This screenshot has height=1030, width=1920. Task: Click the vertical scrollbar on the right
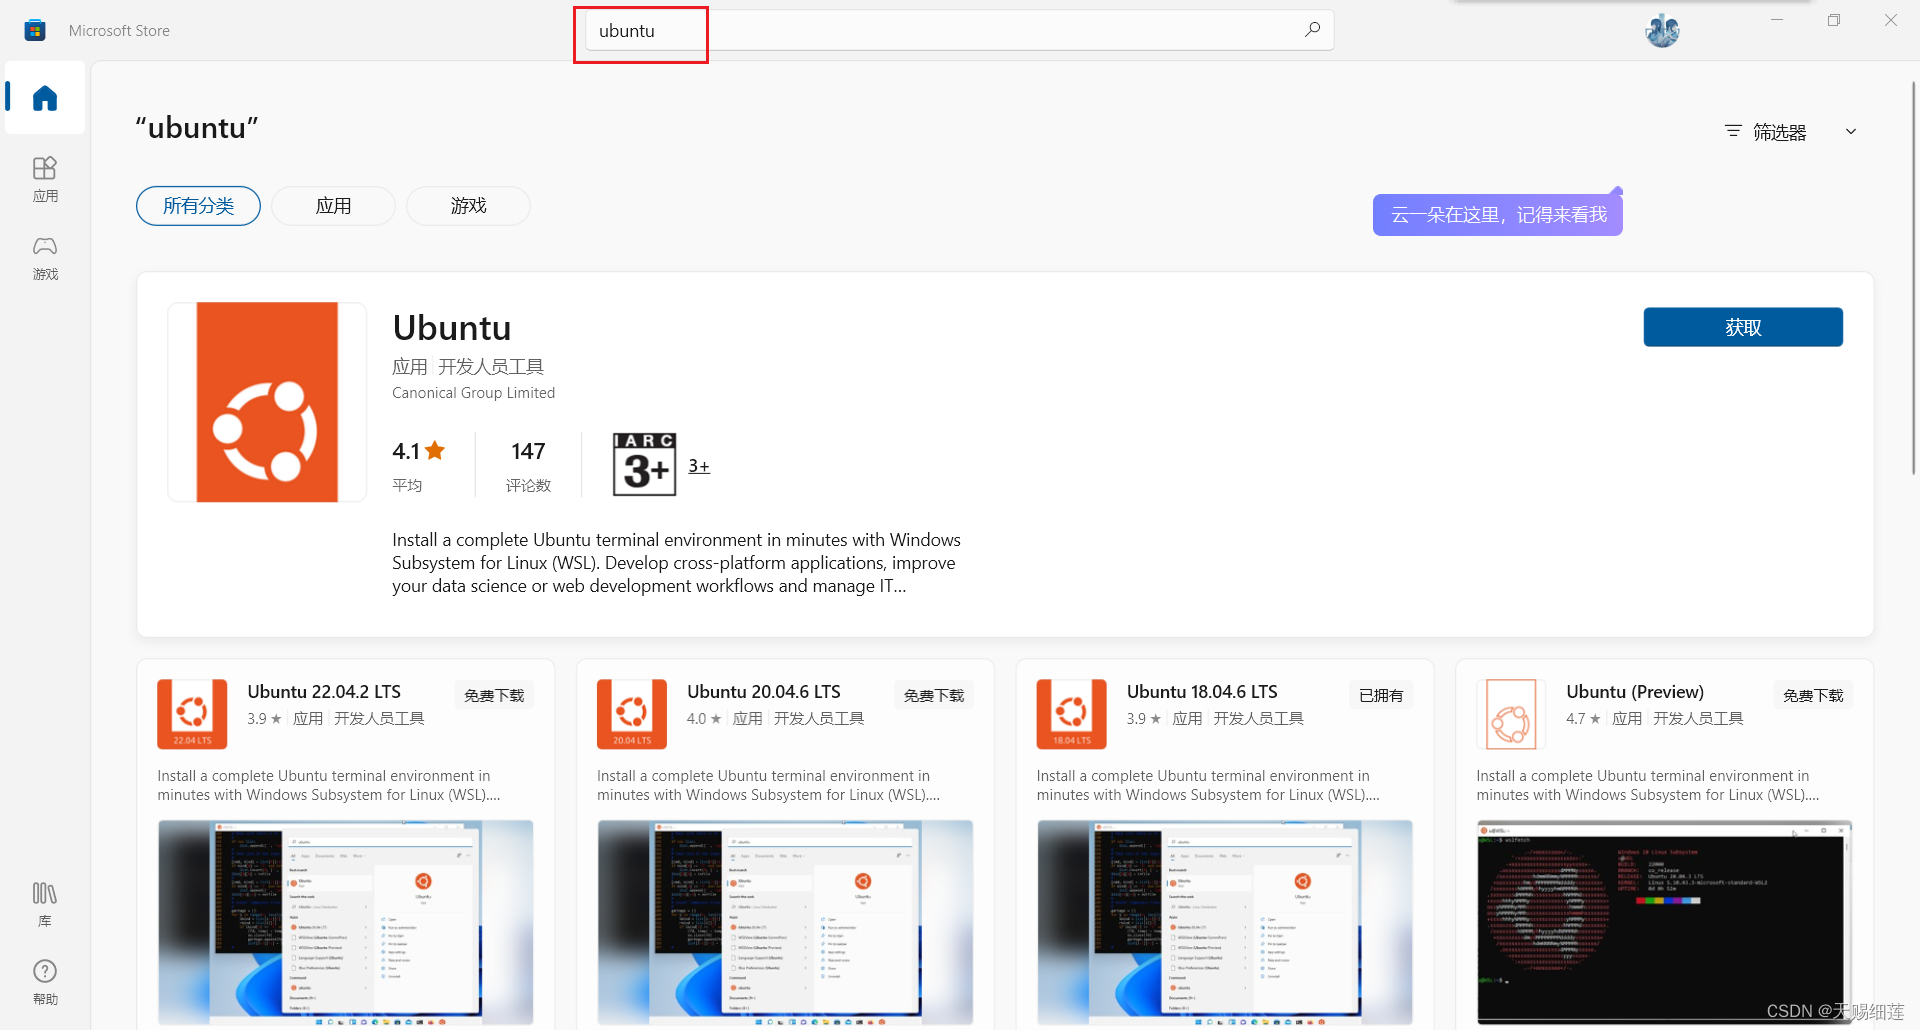(1913, 278)
